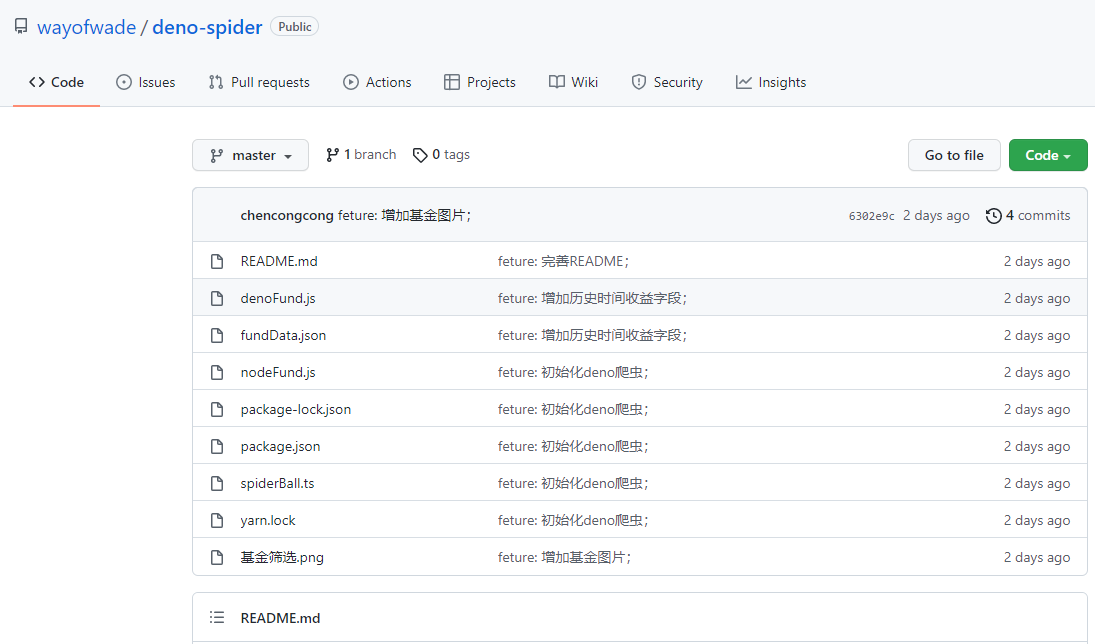Click file icon next to README.md row

pyautogui.click(x=217, y=261)
